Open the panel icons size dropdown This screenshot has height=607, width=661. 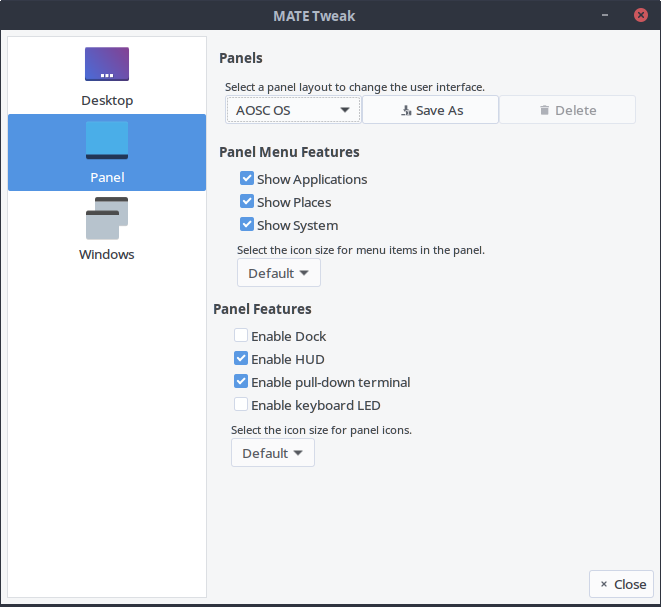272,453
